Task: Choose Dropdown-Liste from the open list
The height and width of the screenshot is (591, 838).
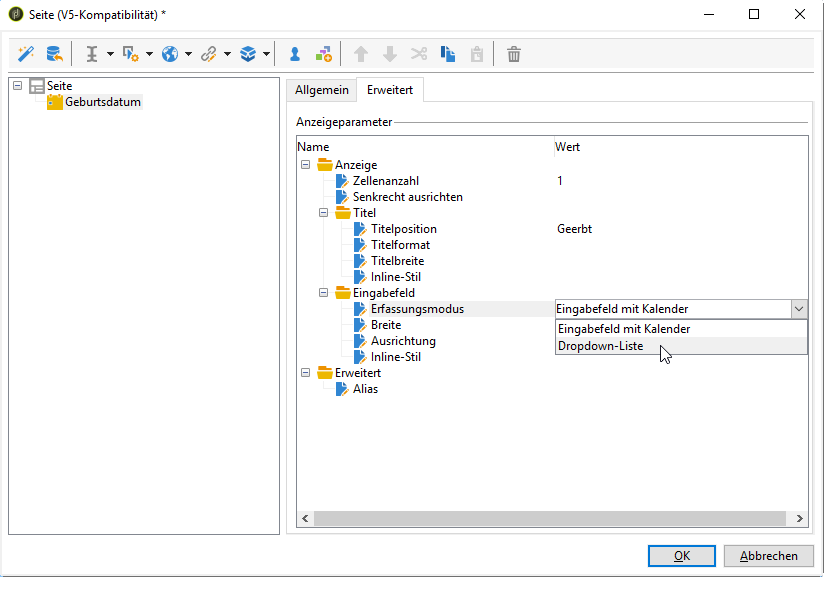Action: [600, 346]
